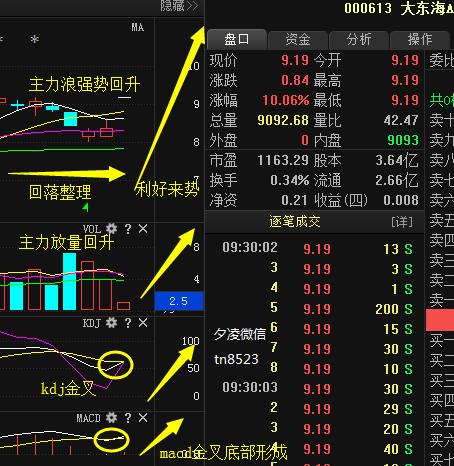The width and height of the screenshot is (454, 466).
Task: Click the 外盘 value 0
Action: [305, 140]
